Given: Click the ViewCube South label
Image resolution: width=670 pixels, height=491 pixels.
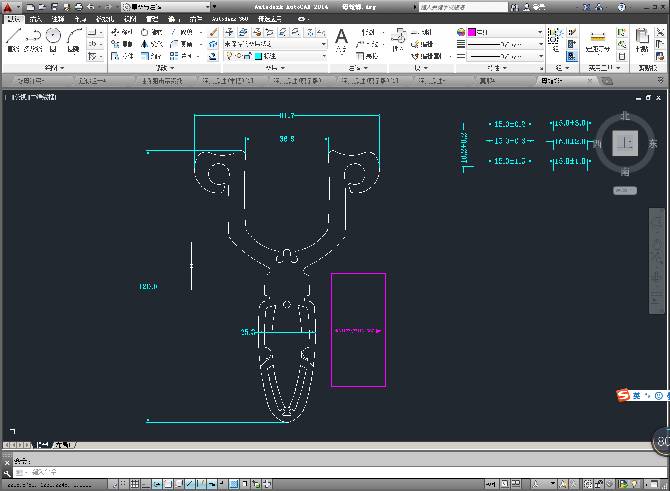Looking at the screenshot, I should [x=625, y=172].
